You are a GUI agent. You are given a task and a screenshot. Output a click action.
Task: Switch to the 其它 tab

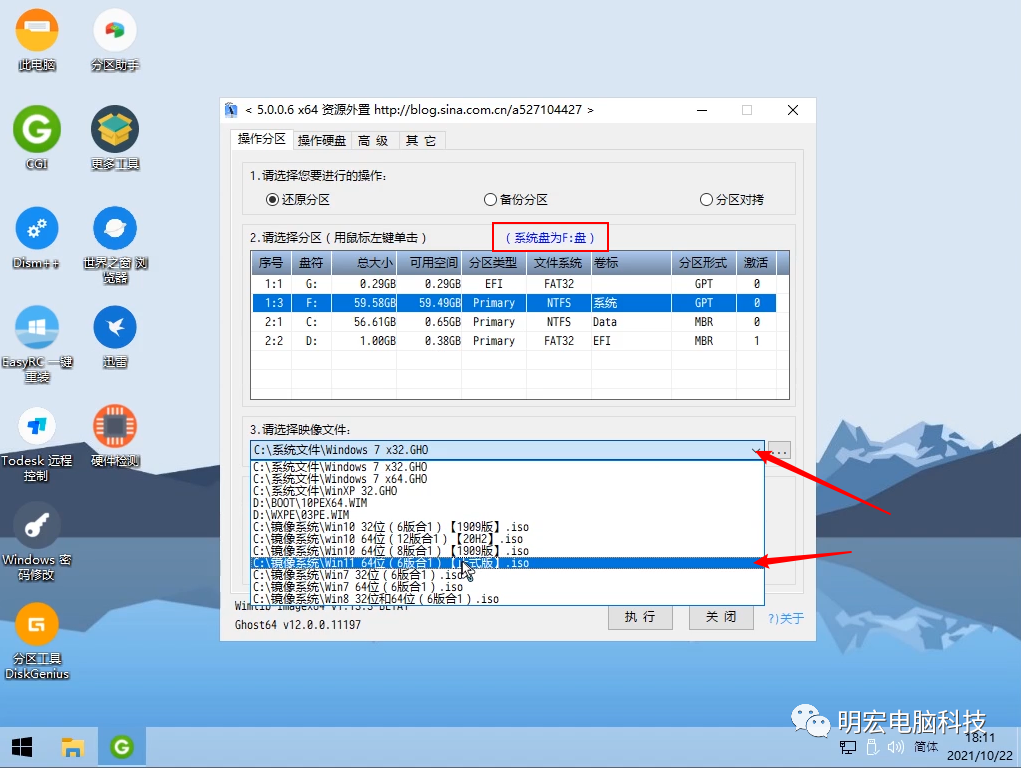point(421,141)
